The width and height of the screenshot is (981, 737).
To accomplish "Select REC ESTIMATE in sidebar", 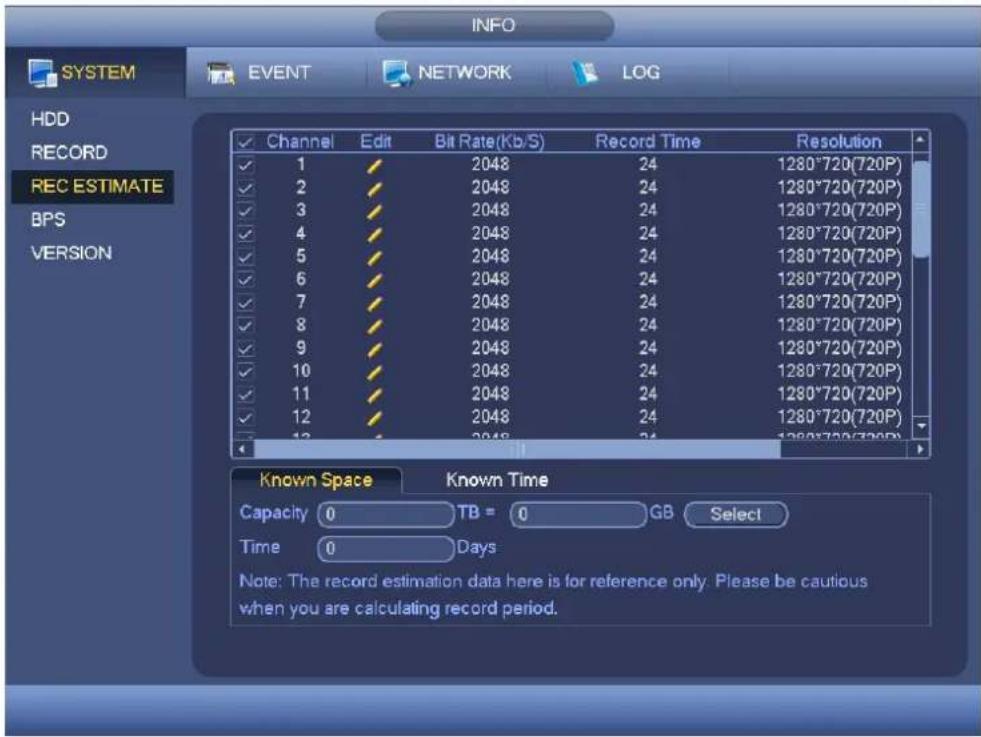I will pos(93,186).
